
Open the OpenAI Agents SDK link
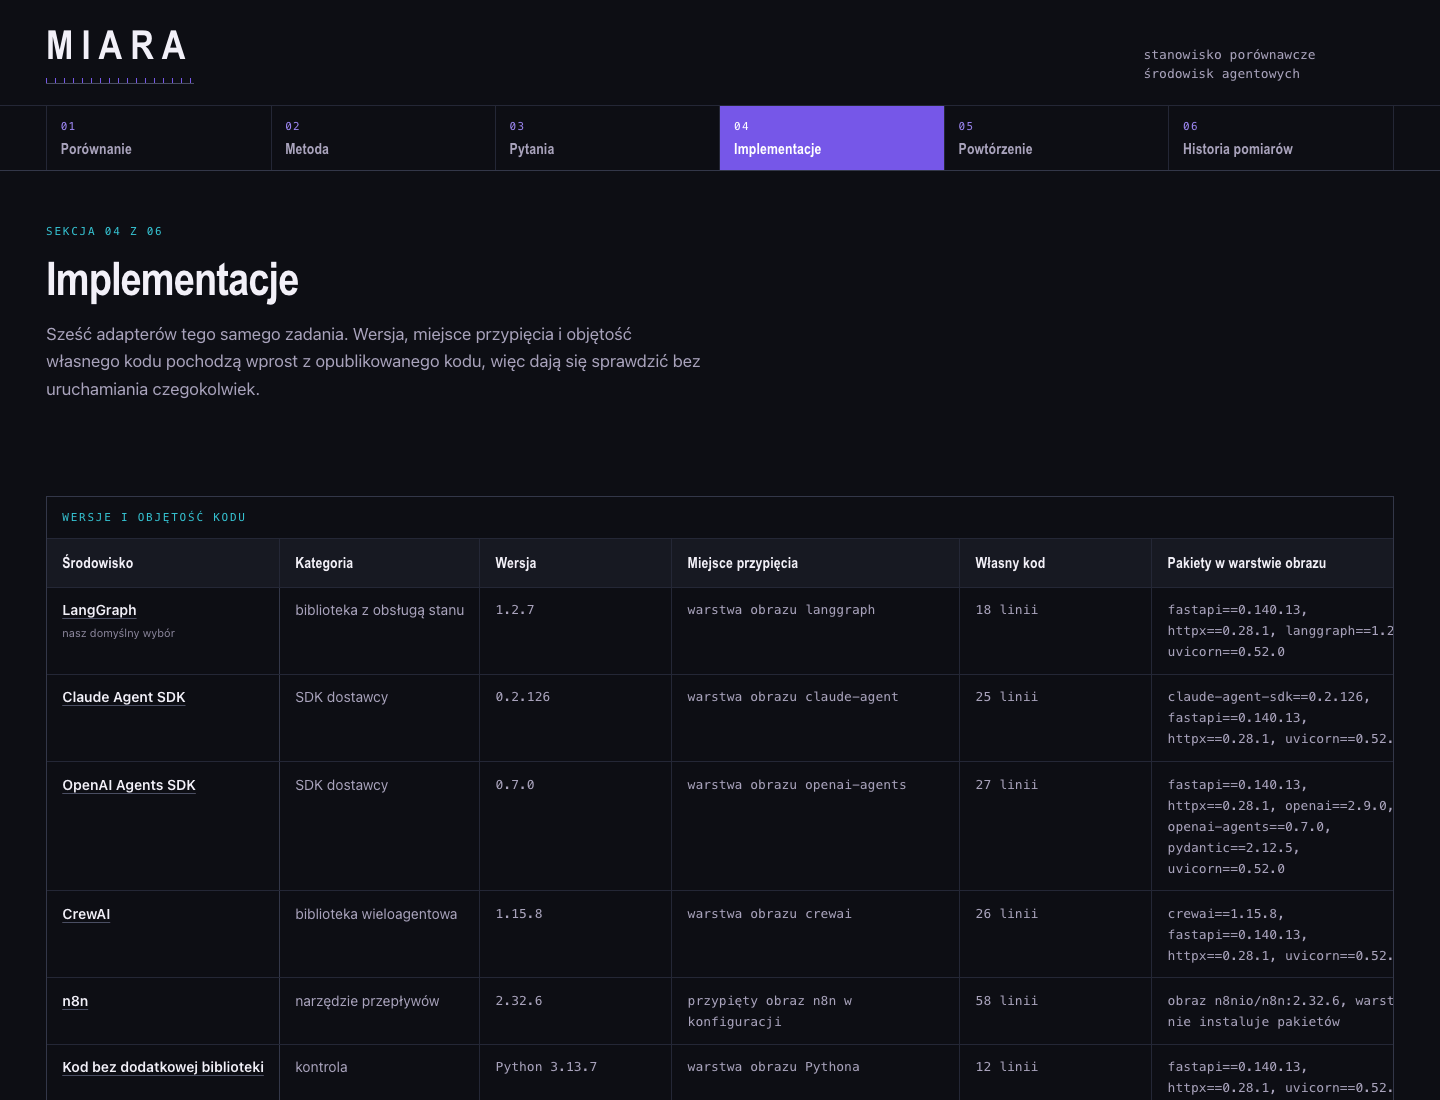[x=129, y=785]
